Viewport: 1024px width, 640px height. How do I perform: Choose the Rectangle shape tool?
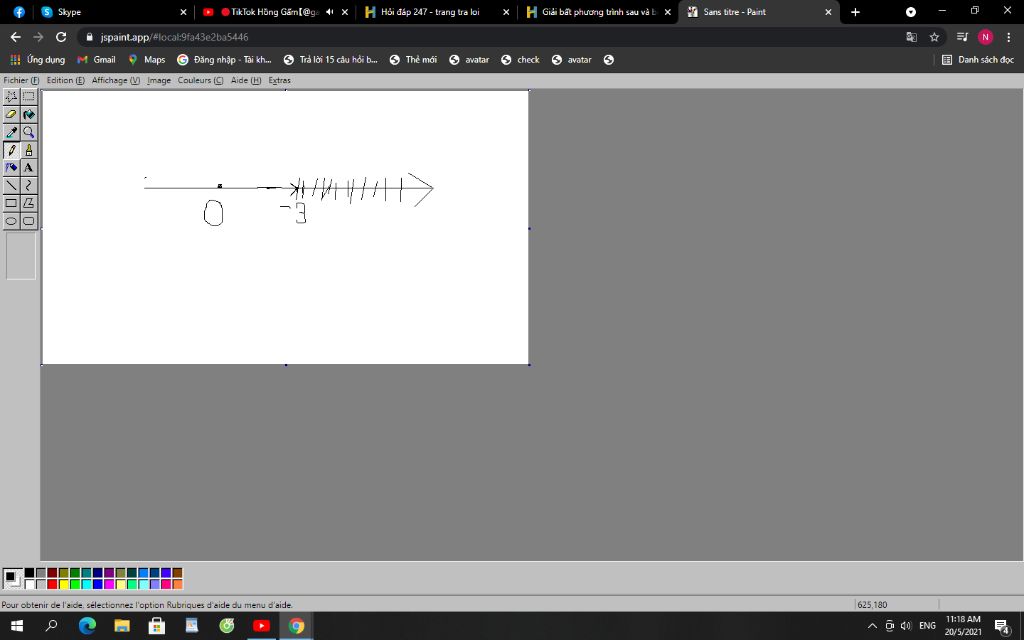tap(11, 203)
